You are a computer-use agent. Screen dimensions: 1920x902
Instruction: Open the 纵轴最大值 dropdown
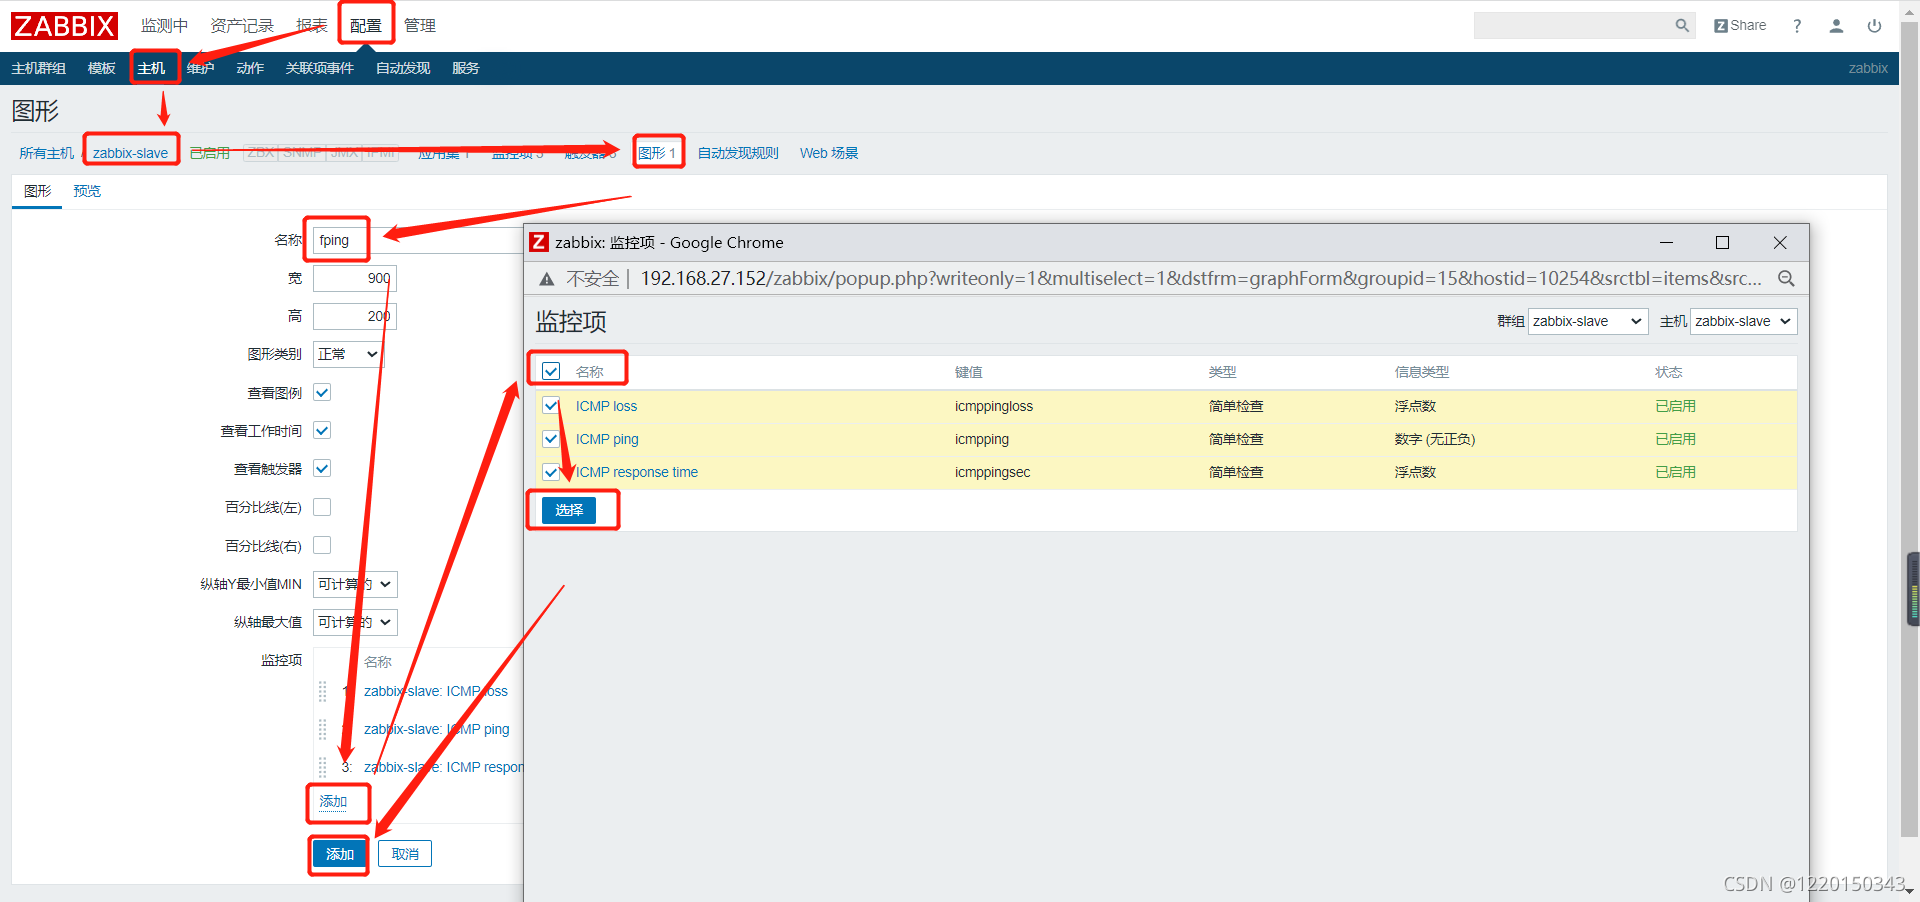click(x=355, y=622)
